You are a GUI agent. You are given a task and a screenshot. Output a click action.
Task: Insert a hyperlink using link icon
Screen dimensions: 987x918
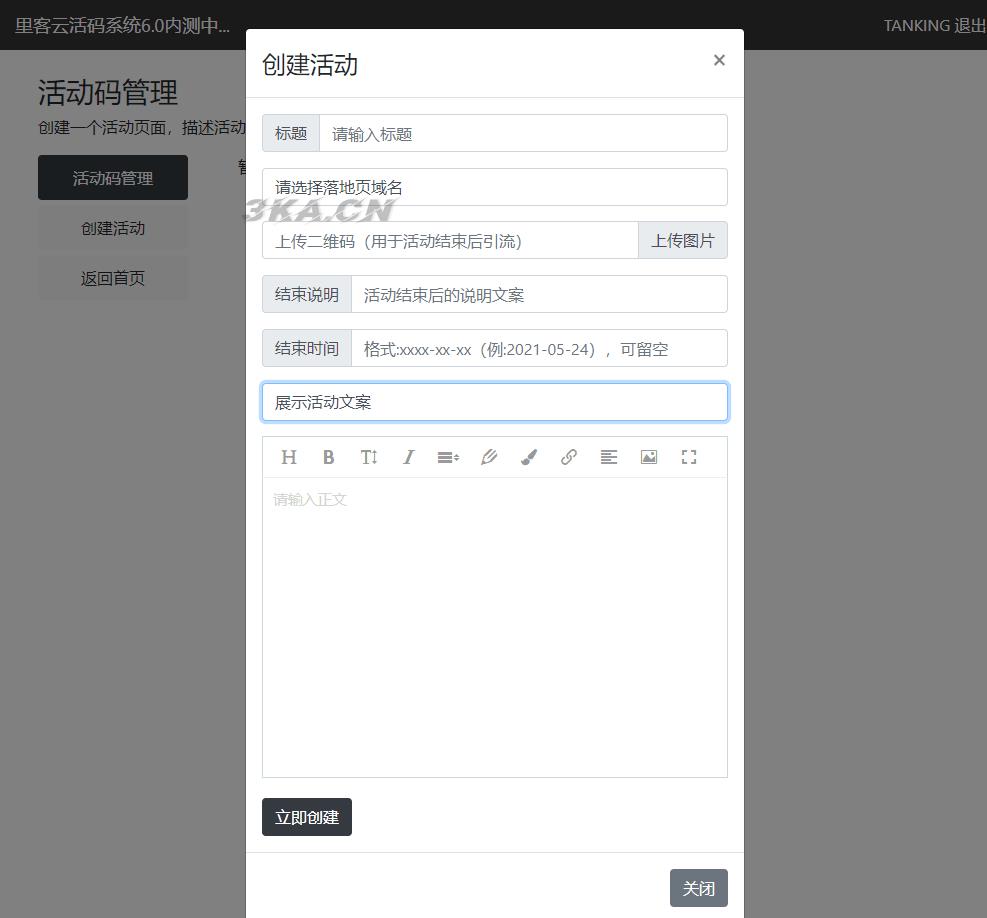[569, 457]
